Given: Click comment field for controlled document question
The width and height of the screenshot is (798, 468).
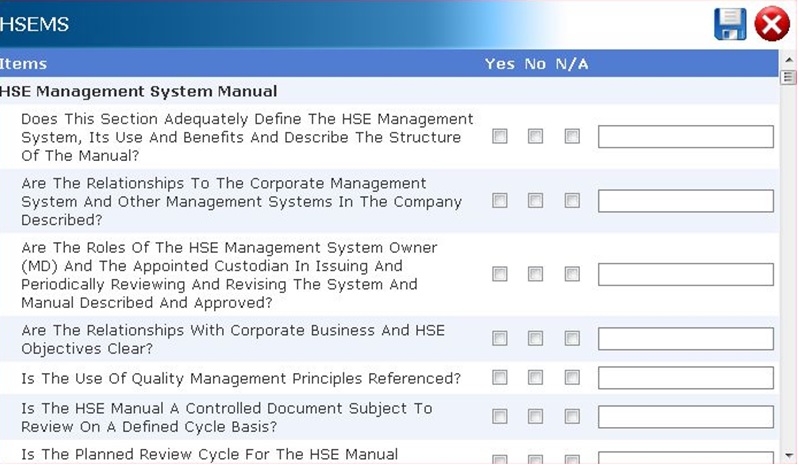Looking at the screenshot, I should tap(685, 416).
